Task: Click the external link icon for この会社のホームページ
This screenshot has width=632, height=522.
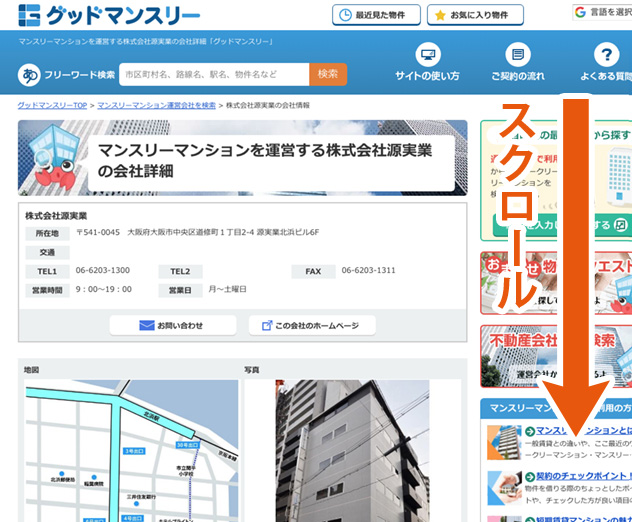Action: point(267,326)
